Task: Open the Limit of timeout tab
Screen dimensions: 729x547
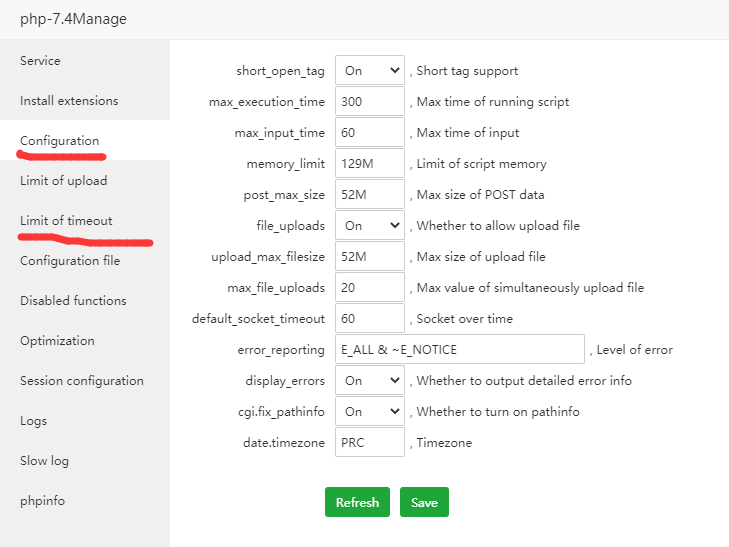Action: click(x=66, y=221)
